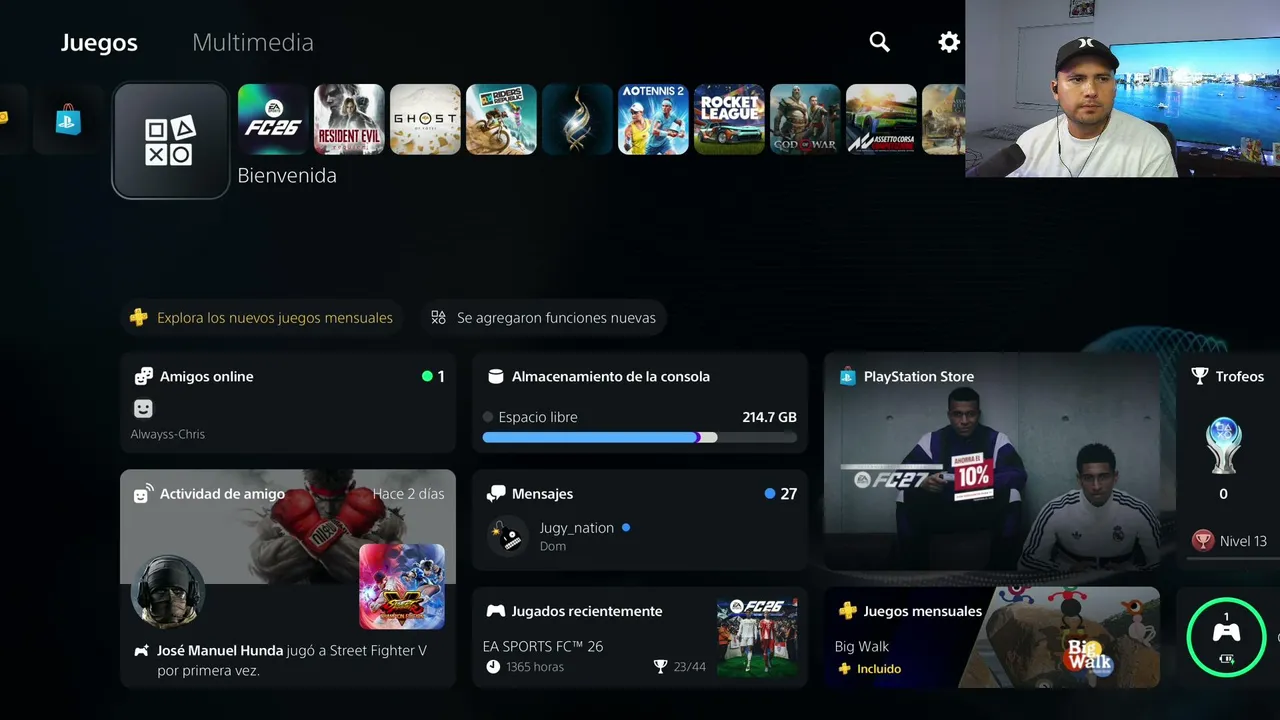
Task: Open the PlayStation Store bag tile in the game row
Action: [x=68, y=119]
